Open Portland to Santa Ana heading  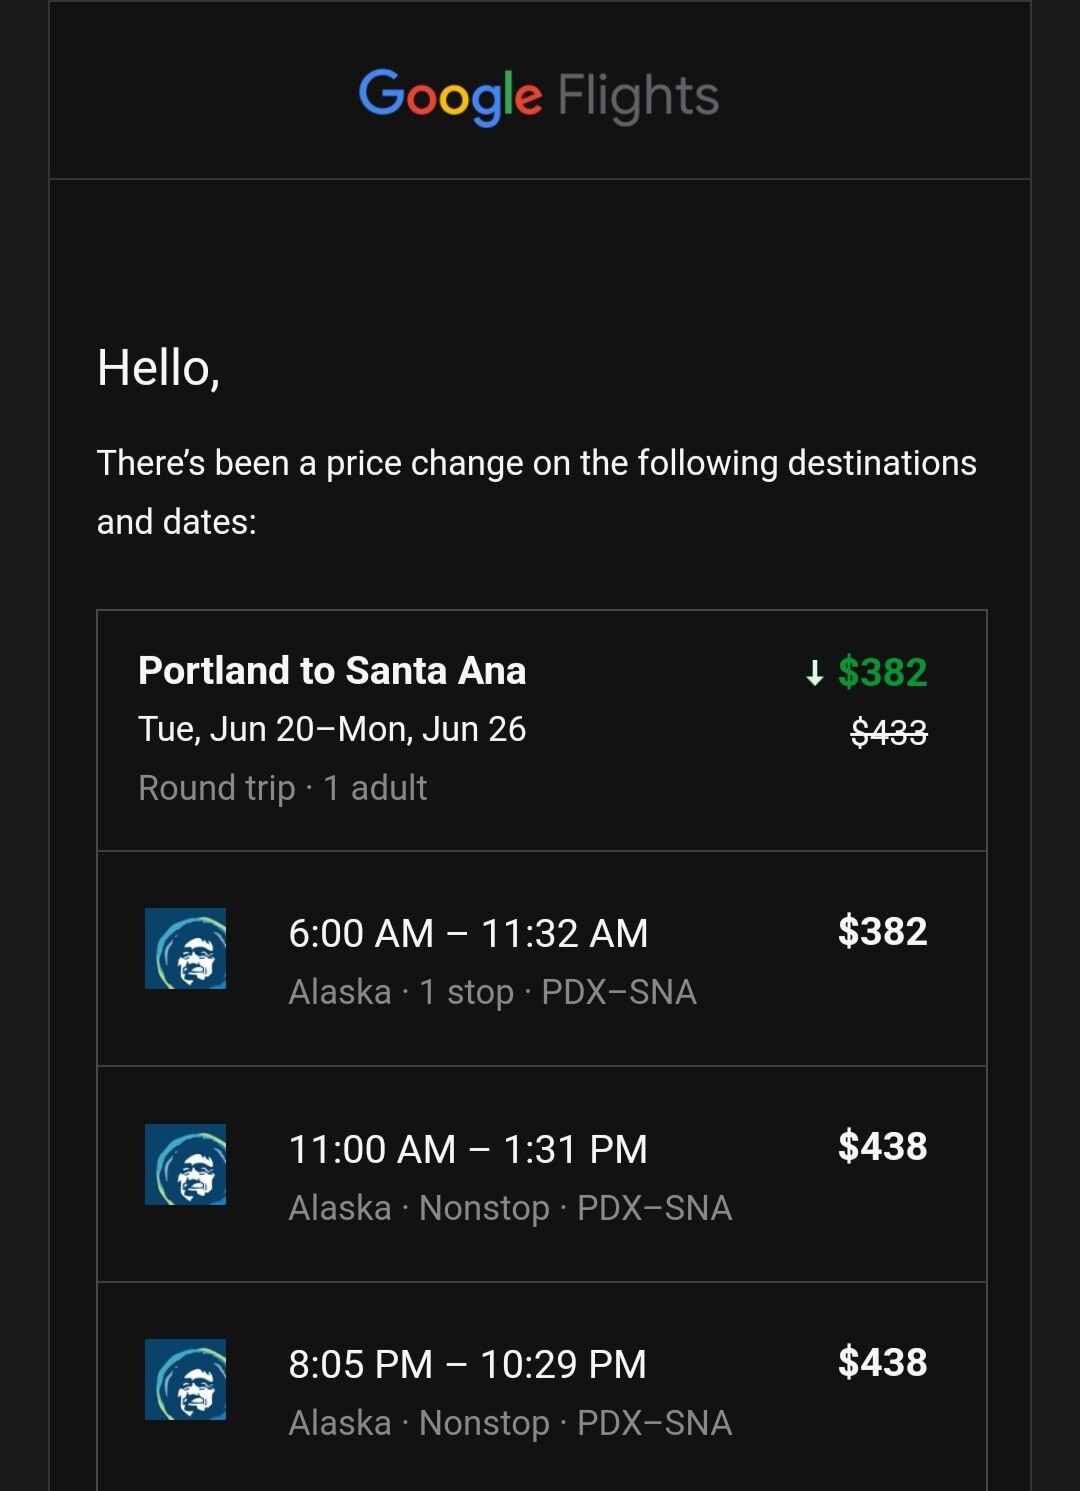click(x=331, y=671)
